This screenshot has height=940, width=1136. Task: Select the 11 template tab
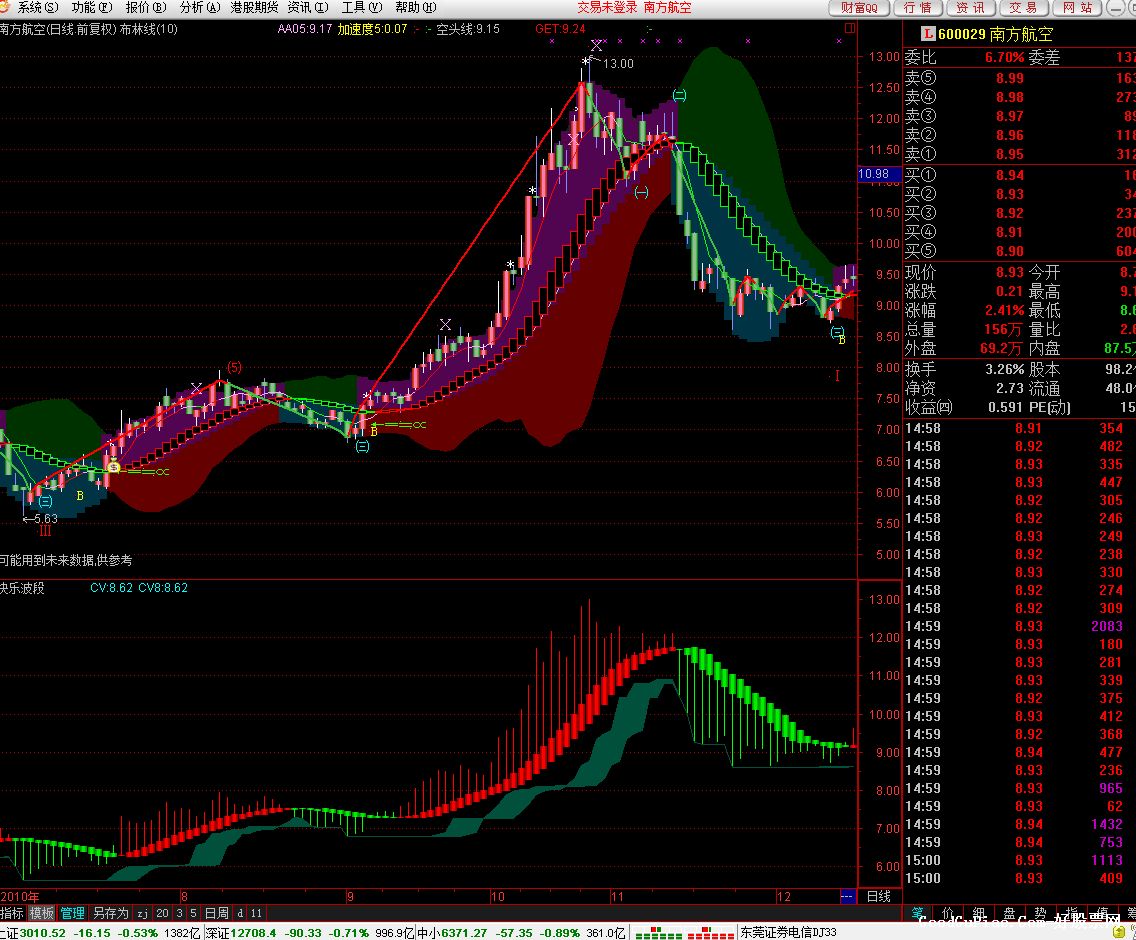click(x=256, y=913)
